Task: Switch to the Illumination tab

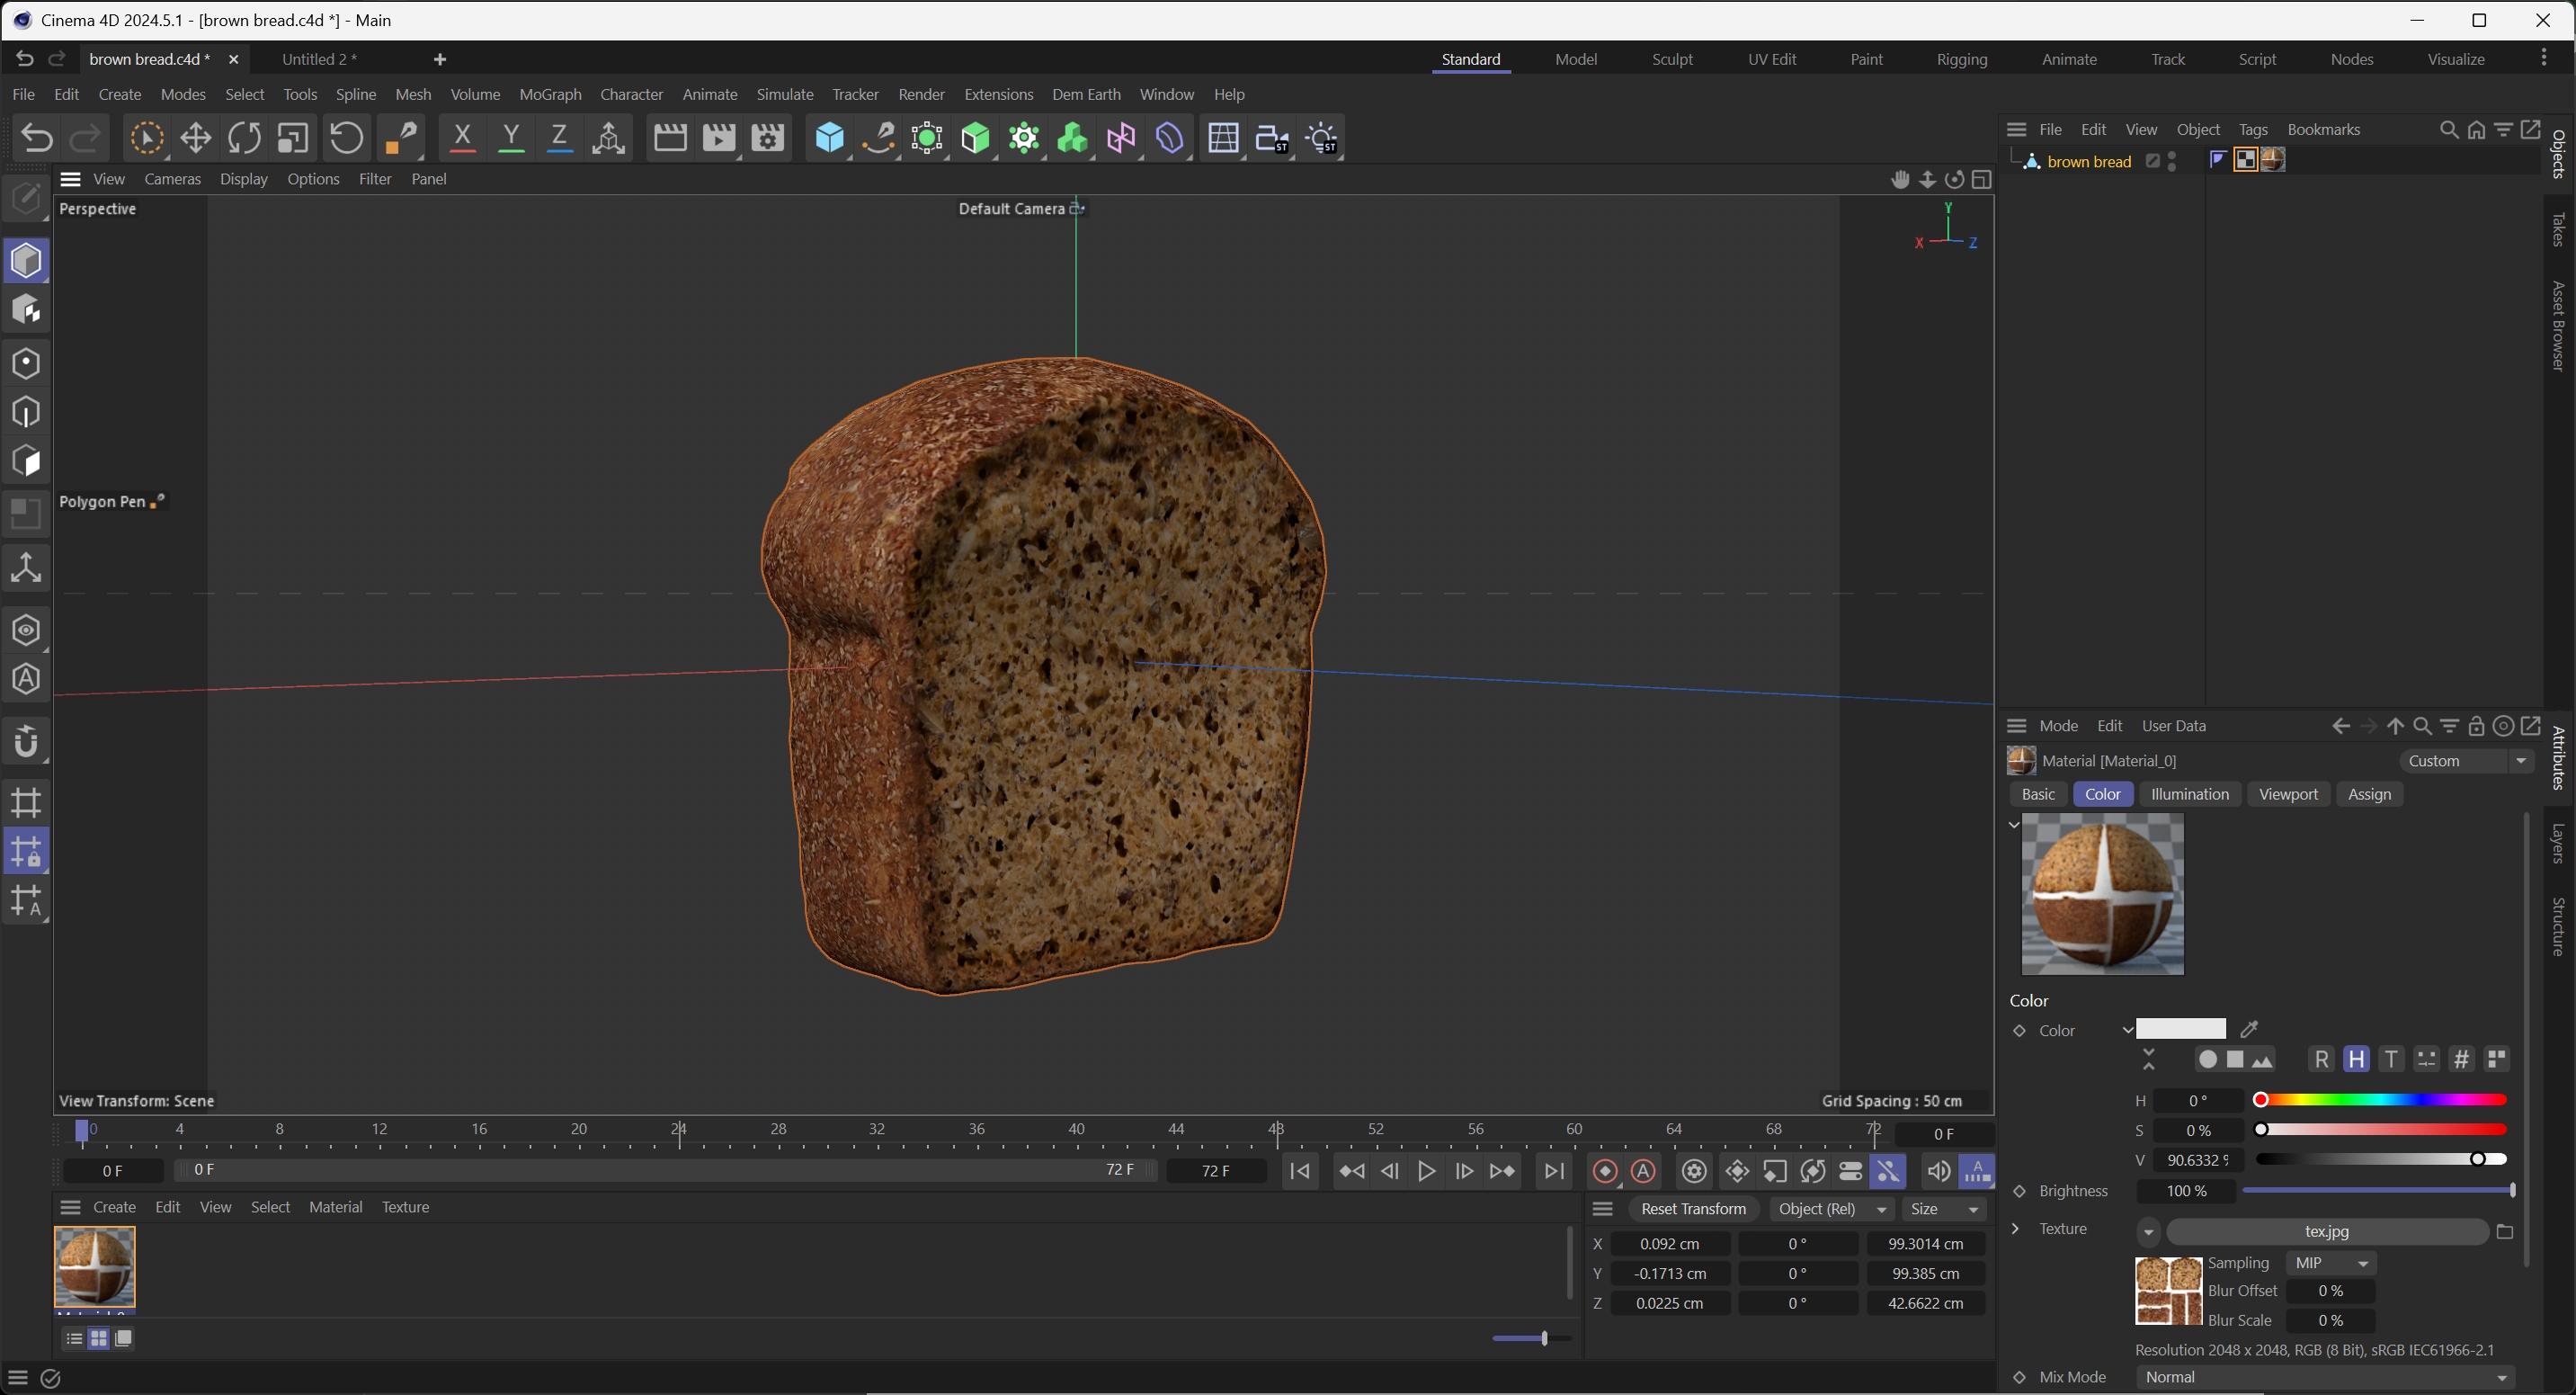Action: click(x=2189, y=794)
